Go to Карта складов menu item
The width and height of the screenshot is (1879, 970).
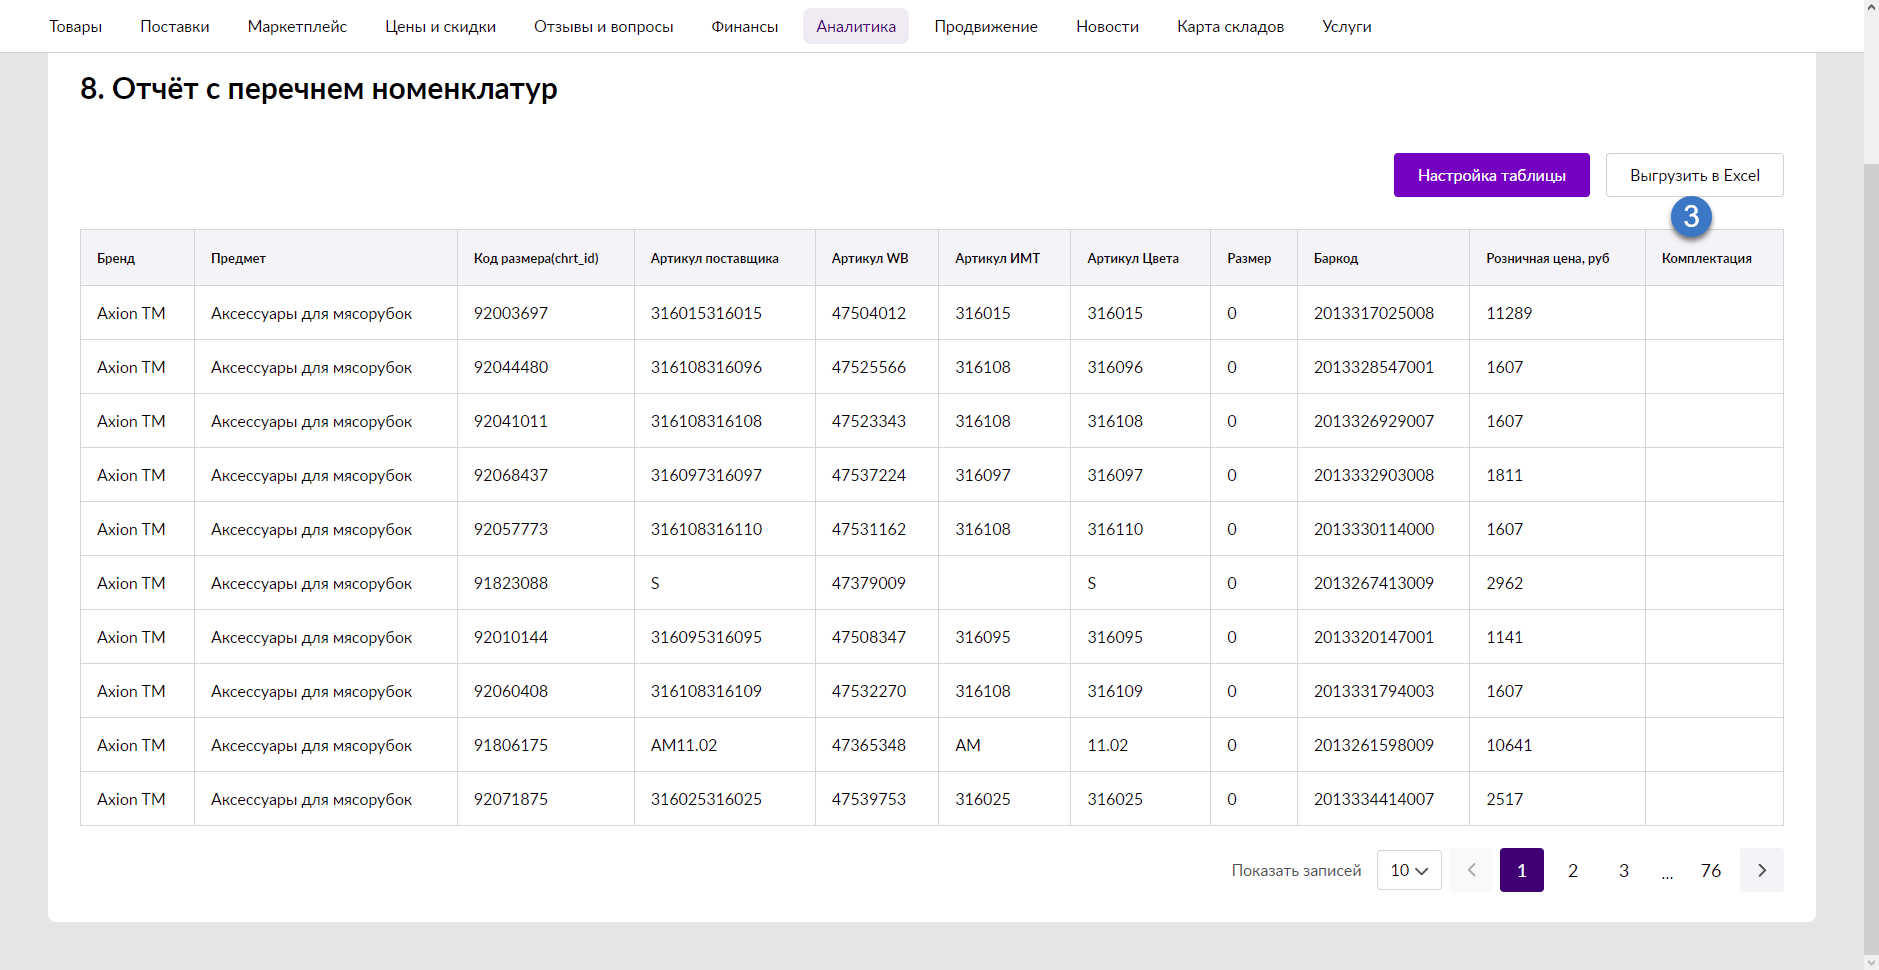pos(1230,26)
